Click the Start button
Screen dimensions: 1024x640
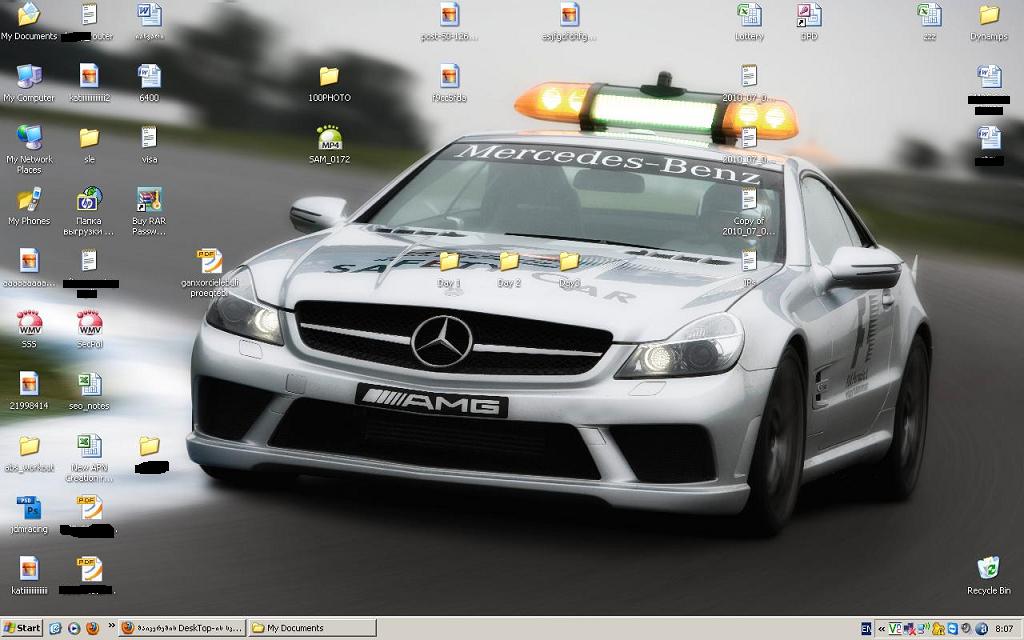pyautogui.click(x=22, y=628)
